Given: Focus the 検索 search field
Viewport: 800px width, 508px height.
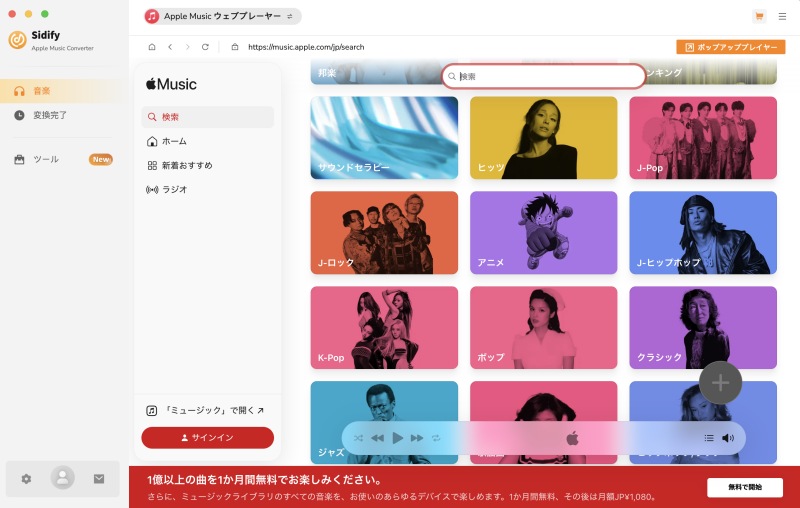Looking at the screenshot, I should click(x=544, y=77).
